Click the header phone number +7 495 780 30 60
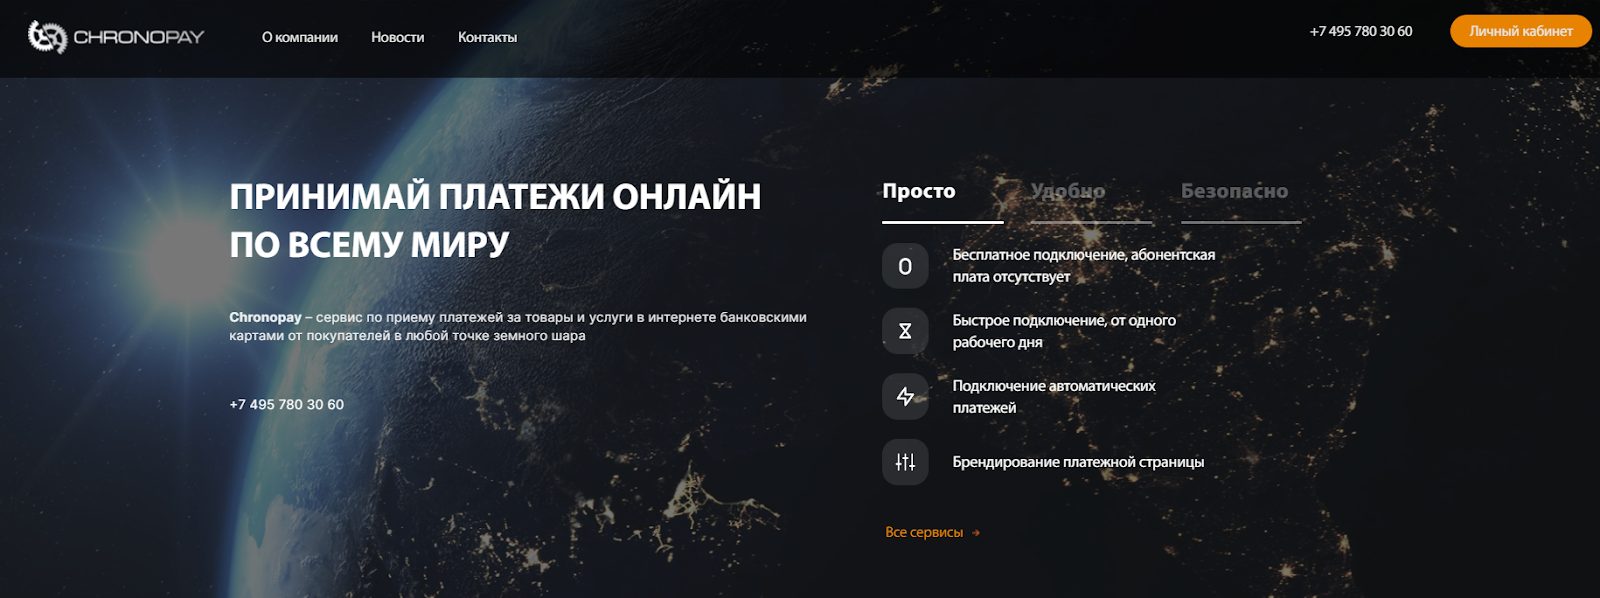1600x598 pixels. coord(1361,31)
